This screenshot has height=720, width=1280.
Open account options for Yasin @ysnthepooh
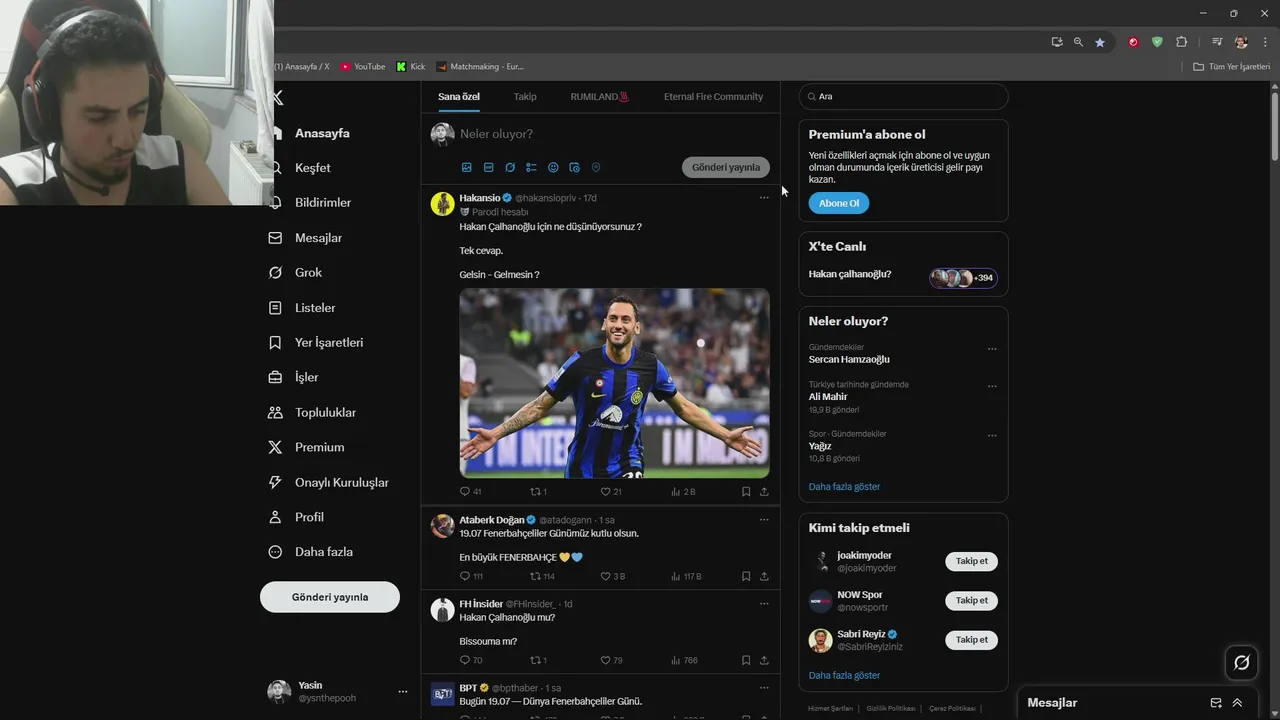tap(403, 692)
